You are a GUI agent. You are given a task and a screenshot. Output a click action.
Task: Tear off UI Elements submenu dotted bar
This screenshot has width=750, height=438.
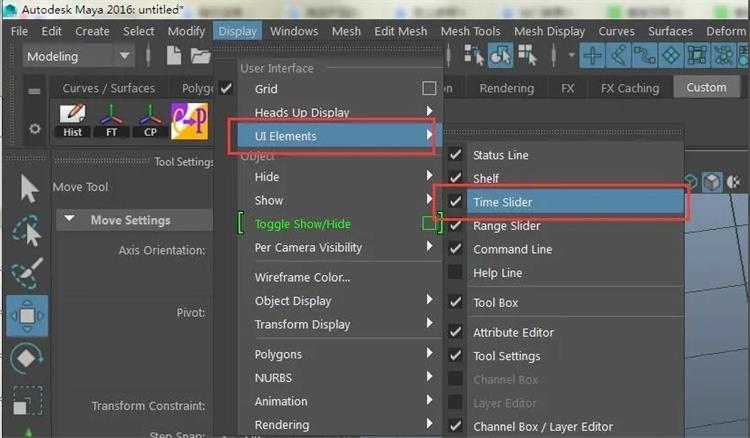pos(563,131)
